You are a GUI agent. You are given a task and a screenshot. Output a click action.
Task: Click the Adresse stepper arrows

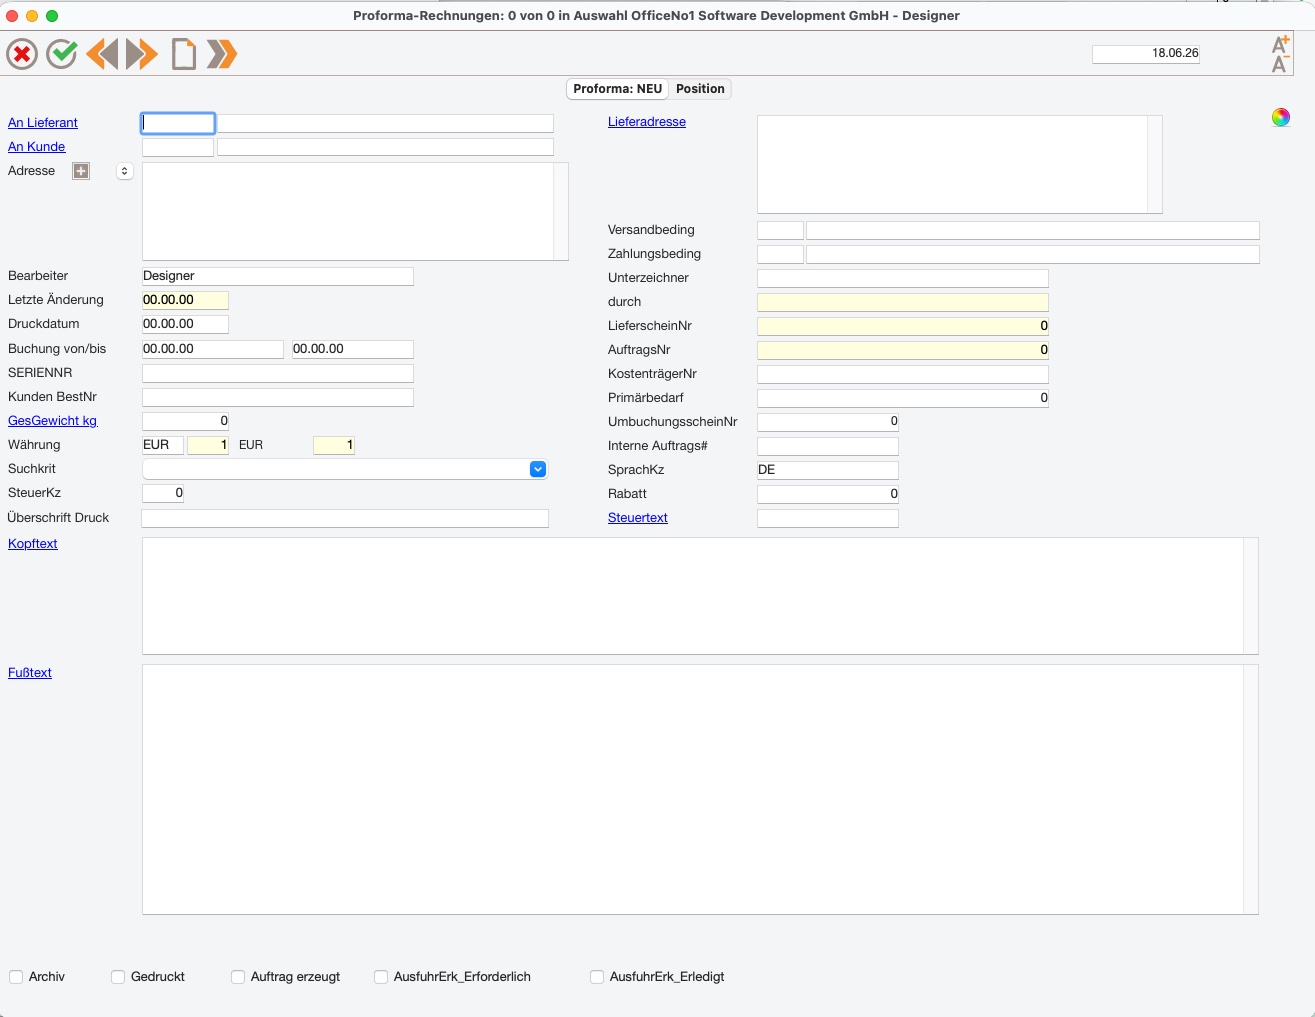coord(124,171)
